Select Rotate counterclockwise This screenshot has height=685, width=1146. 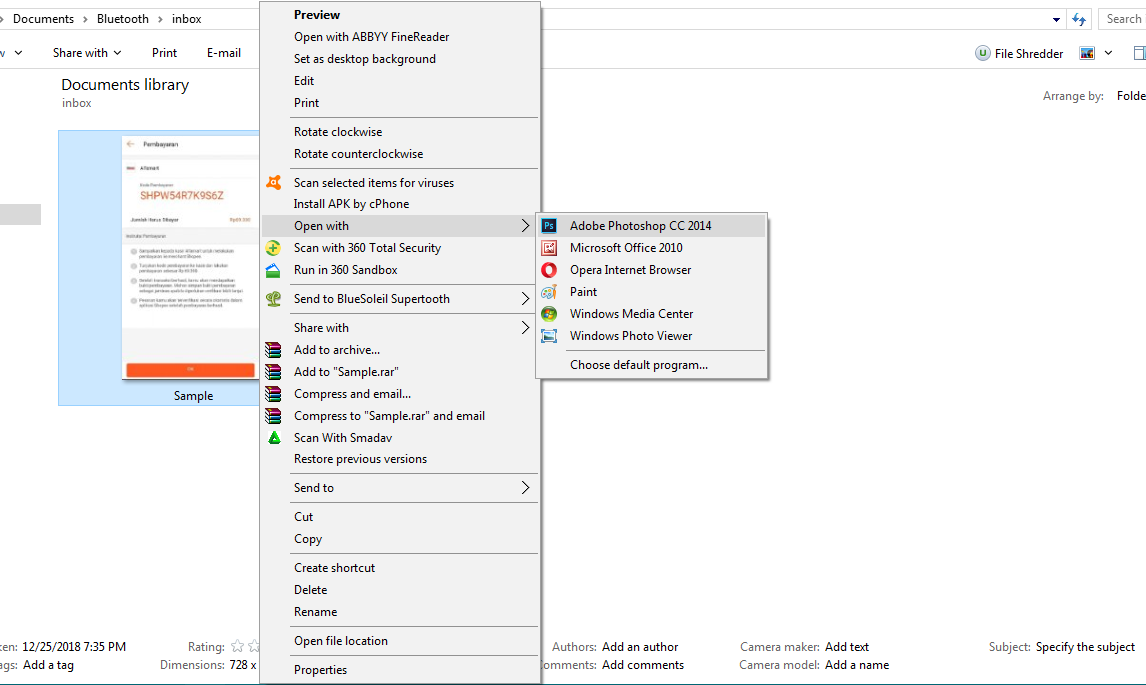click(358, 154)
